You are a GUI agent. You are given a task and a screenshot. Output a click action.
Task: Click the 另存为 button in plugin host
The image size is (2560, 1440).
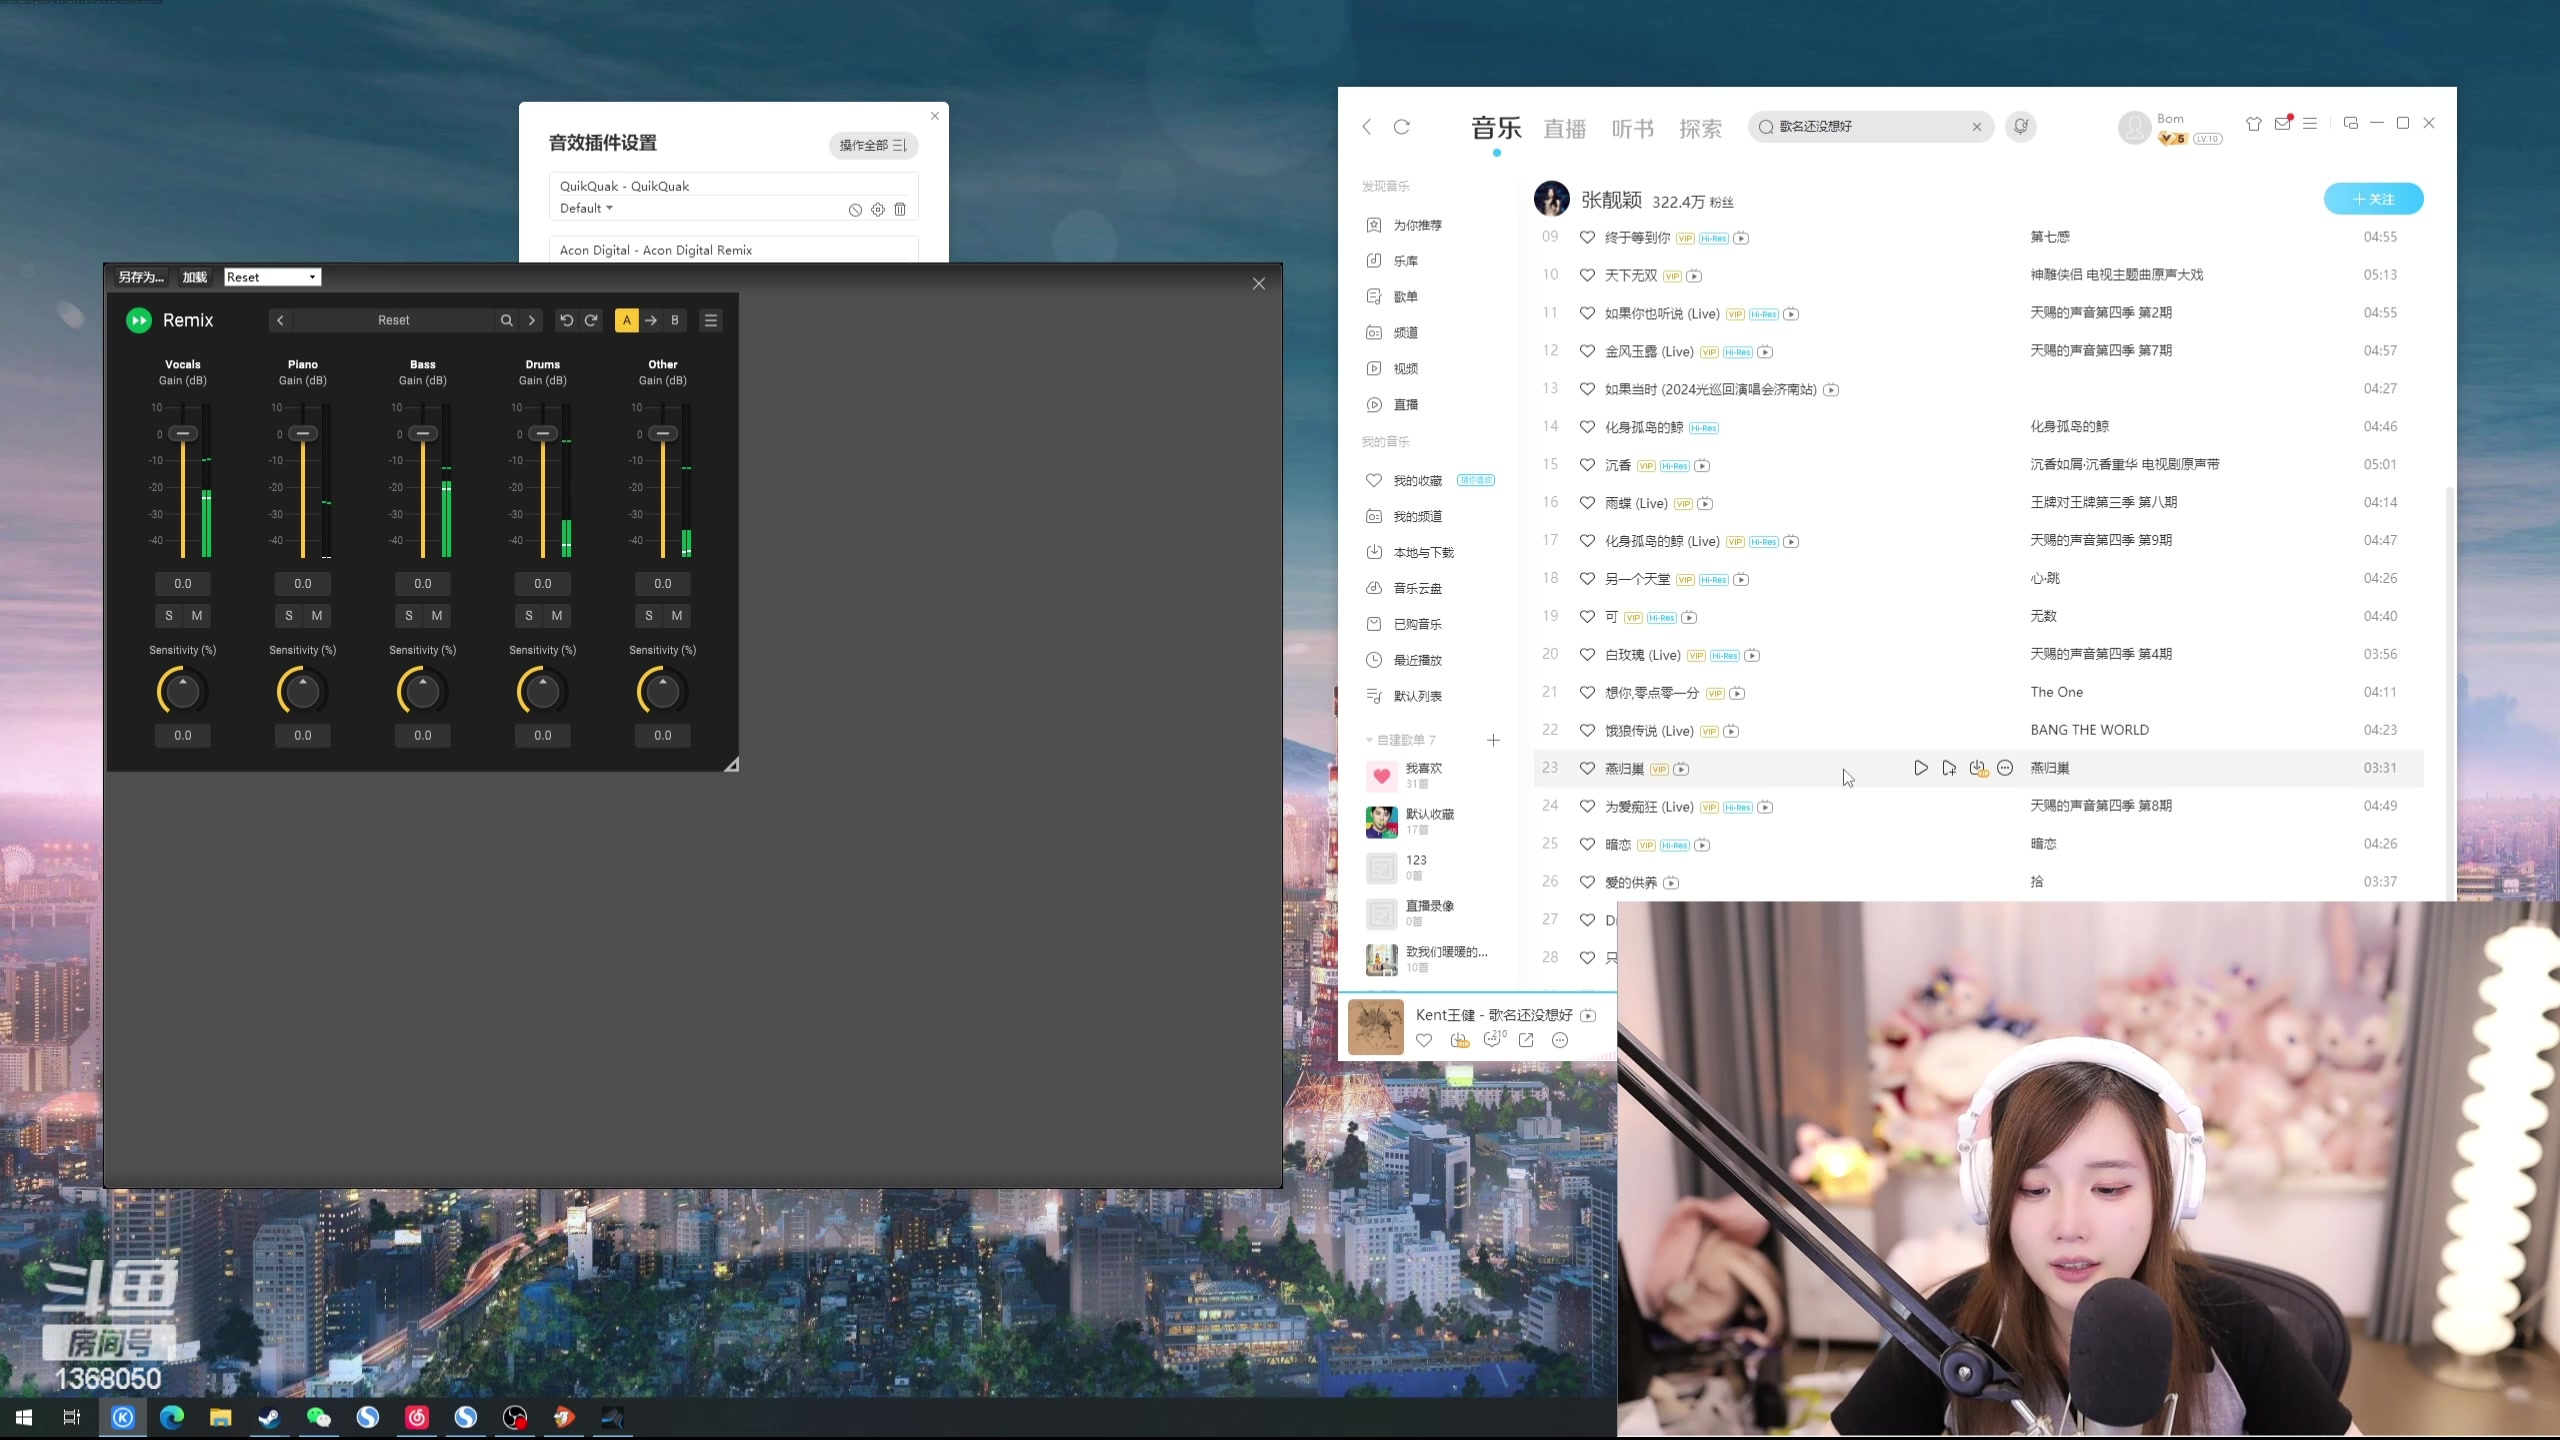click(141, 277)
